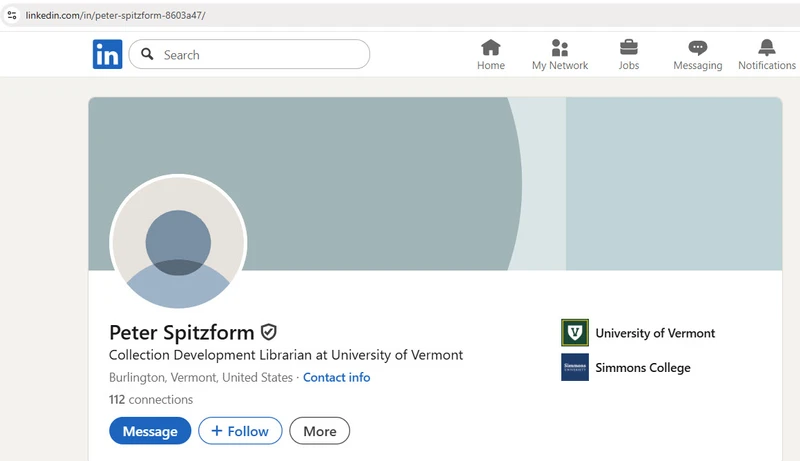Screen dimensions: 800x461
Task: Open the More actions dropdown button
Action: coord(319,431)
